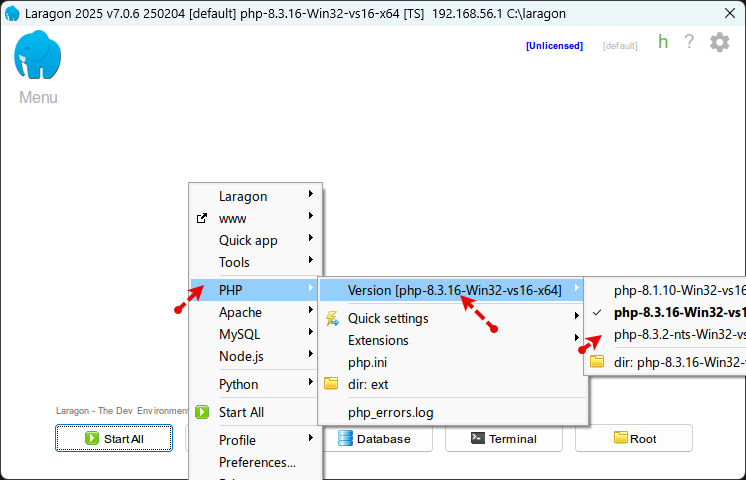Click the Terminal button
Viewport: 746px width, 480px height.
click(x=504, y=438)
